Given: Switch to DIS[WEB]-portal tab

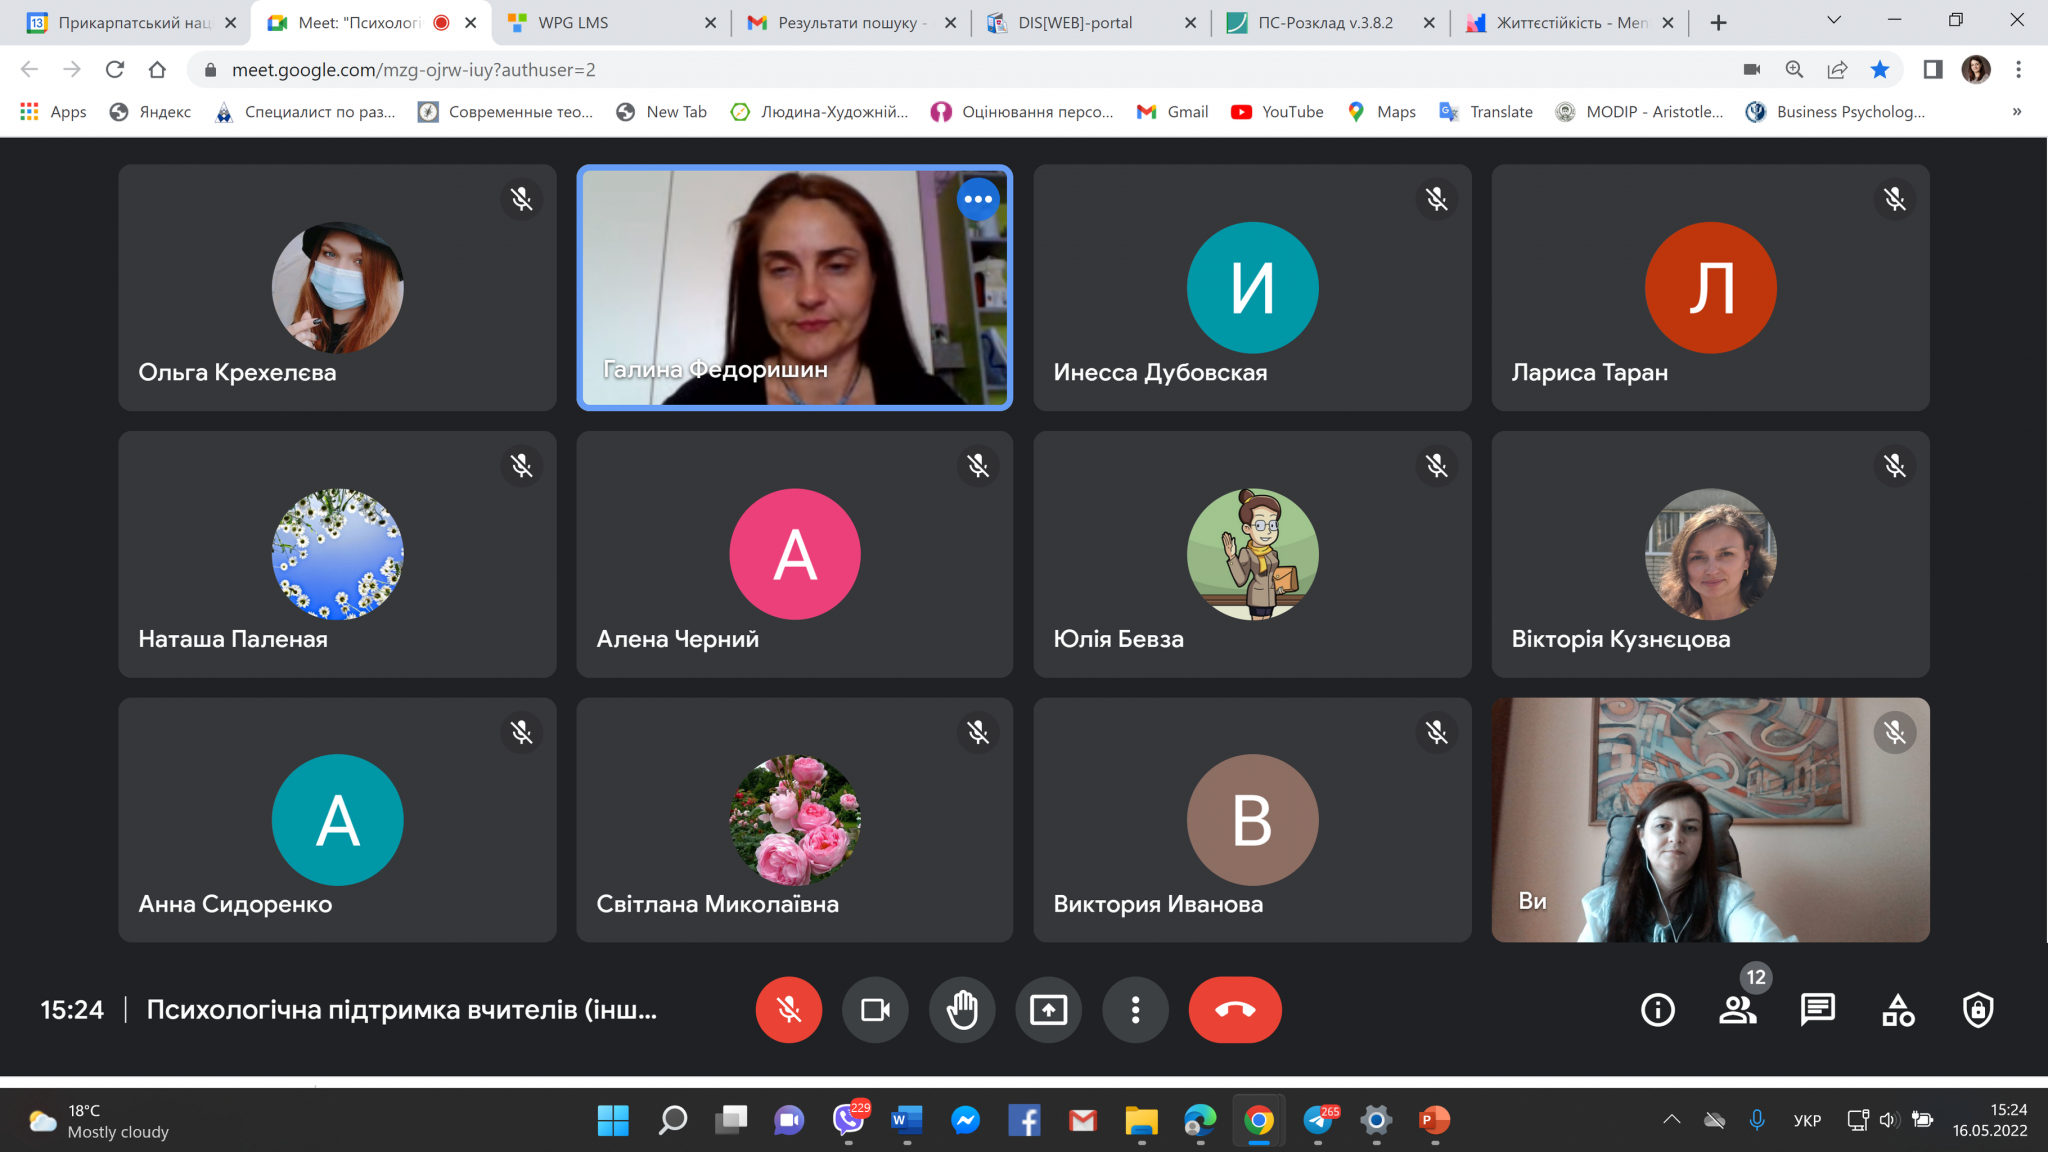Looking at the screenshot, I should pyautogui.click(x=1075, y=22).
